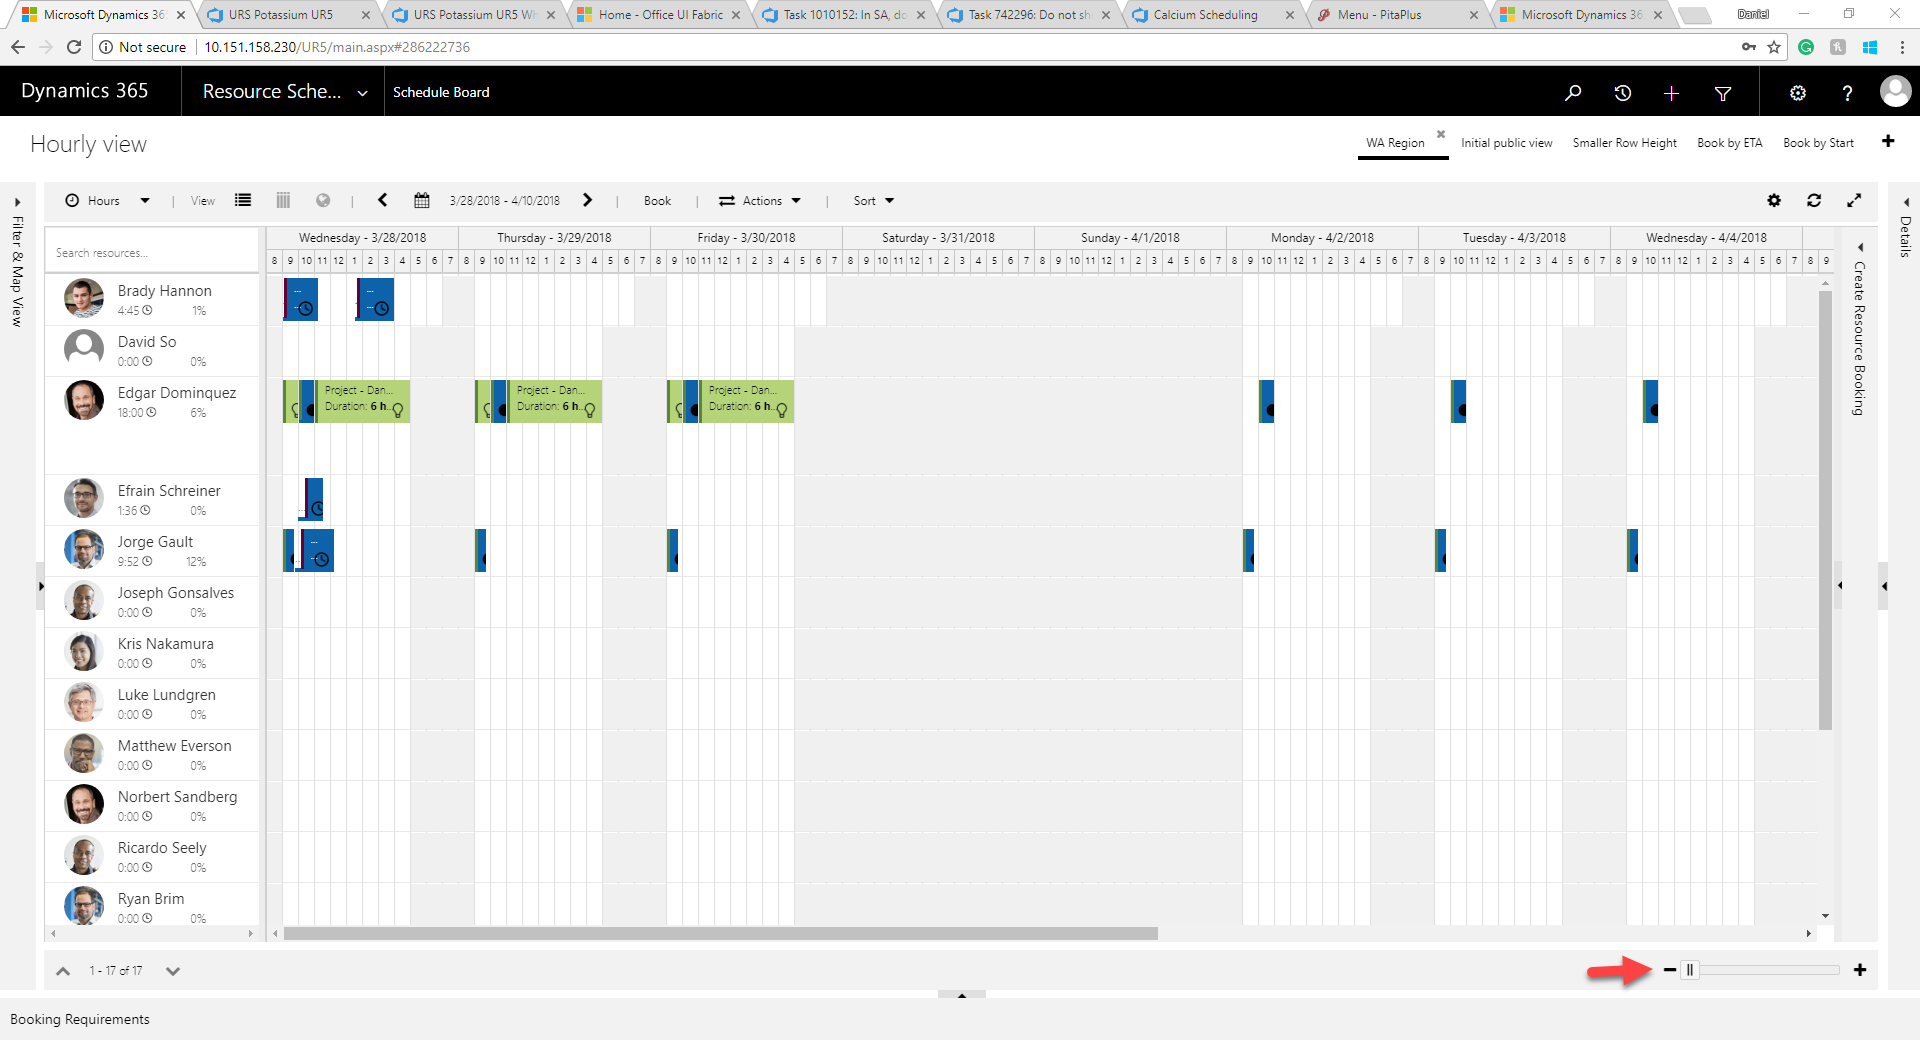Viewport: 1920px width, 1040px height.
Task: Open recent items history icon
Action: (x=1623, y=93)
